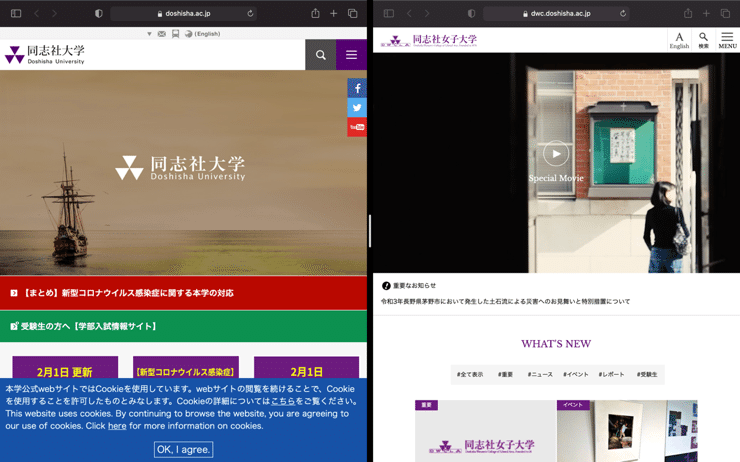Reload doshisha.ac.jp page

(250, 13)
